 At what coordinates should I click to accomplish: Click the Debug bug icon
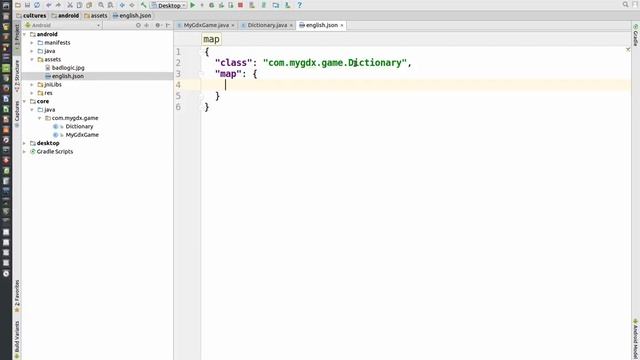[x=211, y=5]
